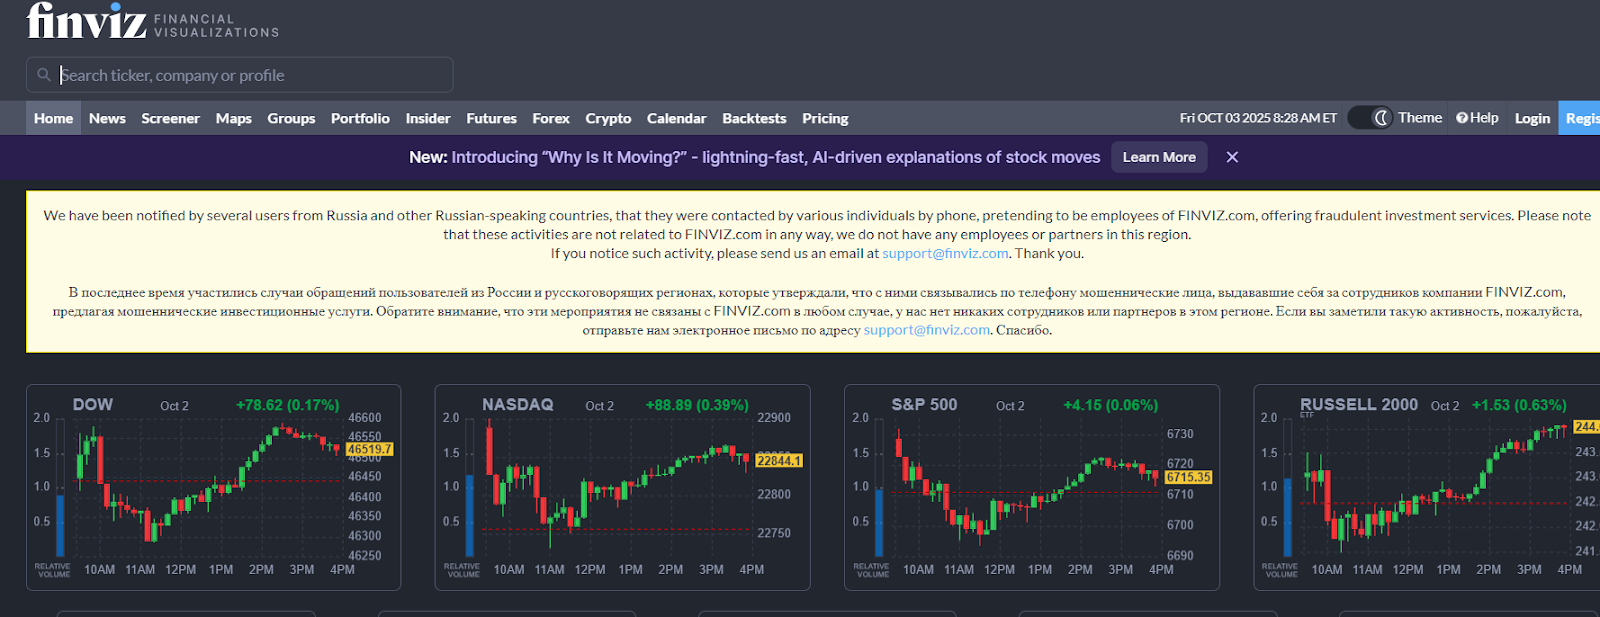Image resolution: width=1600 pixels, height=617 pixels.
Task: Open the Futures page
Action: pos(491,118)
